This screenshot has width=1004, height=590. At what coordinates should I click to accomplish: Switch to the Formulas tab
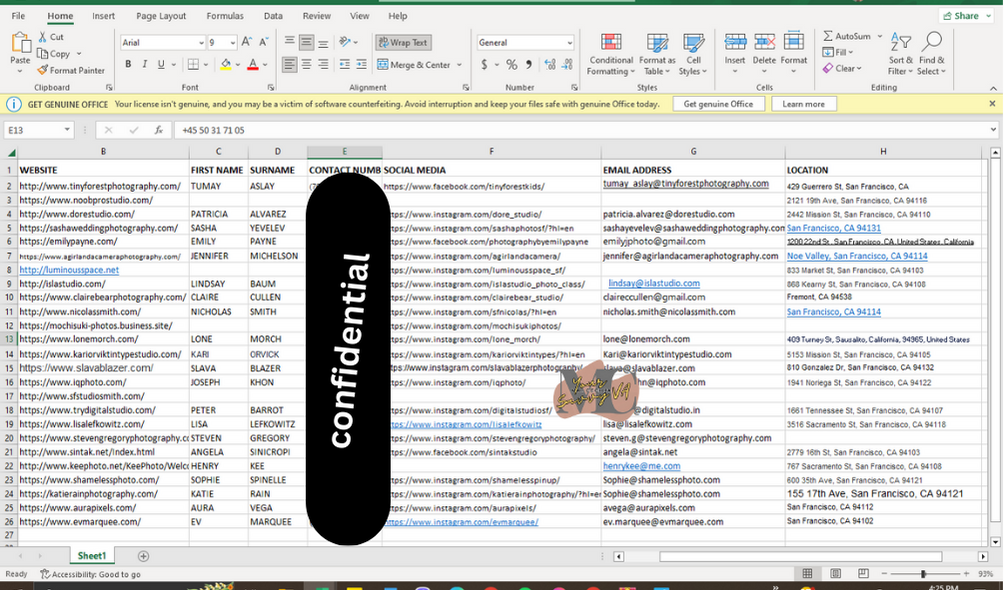click(225, 15)
